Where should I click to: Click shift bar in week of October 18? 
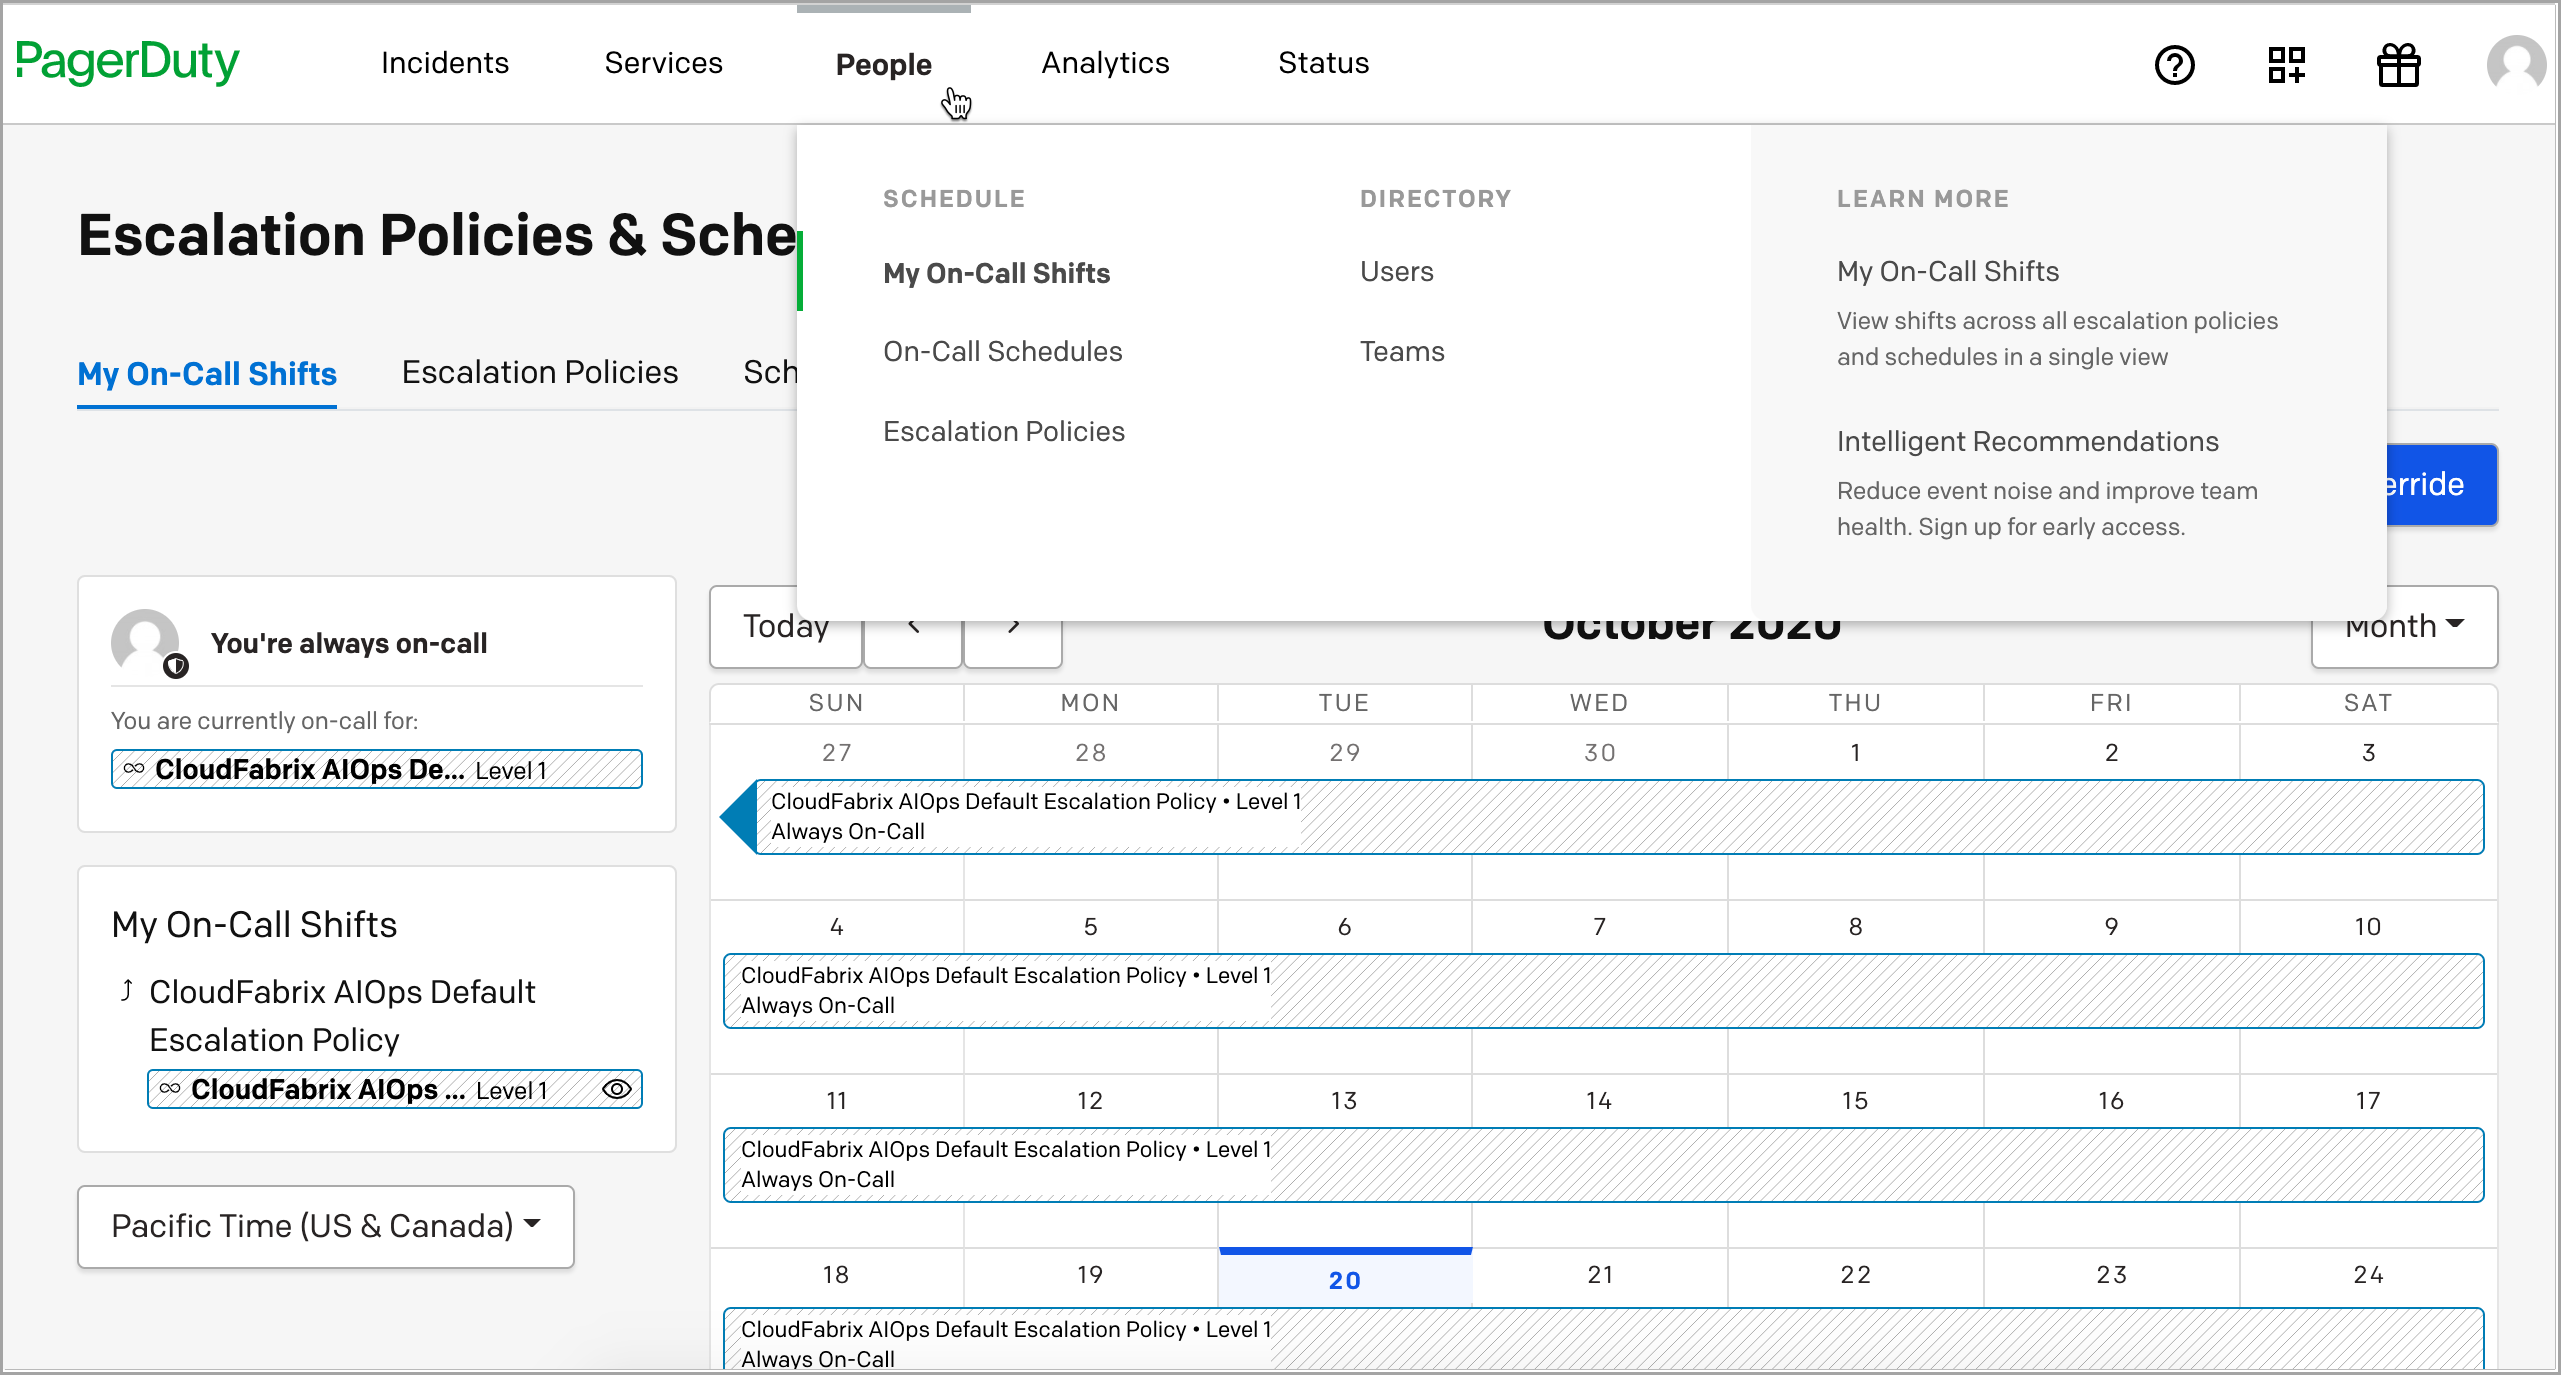pos(1603,1338)
